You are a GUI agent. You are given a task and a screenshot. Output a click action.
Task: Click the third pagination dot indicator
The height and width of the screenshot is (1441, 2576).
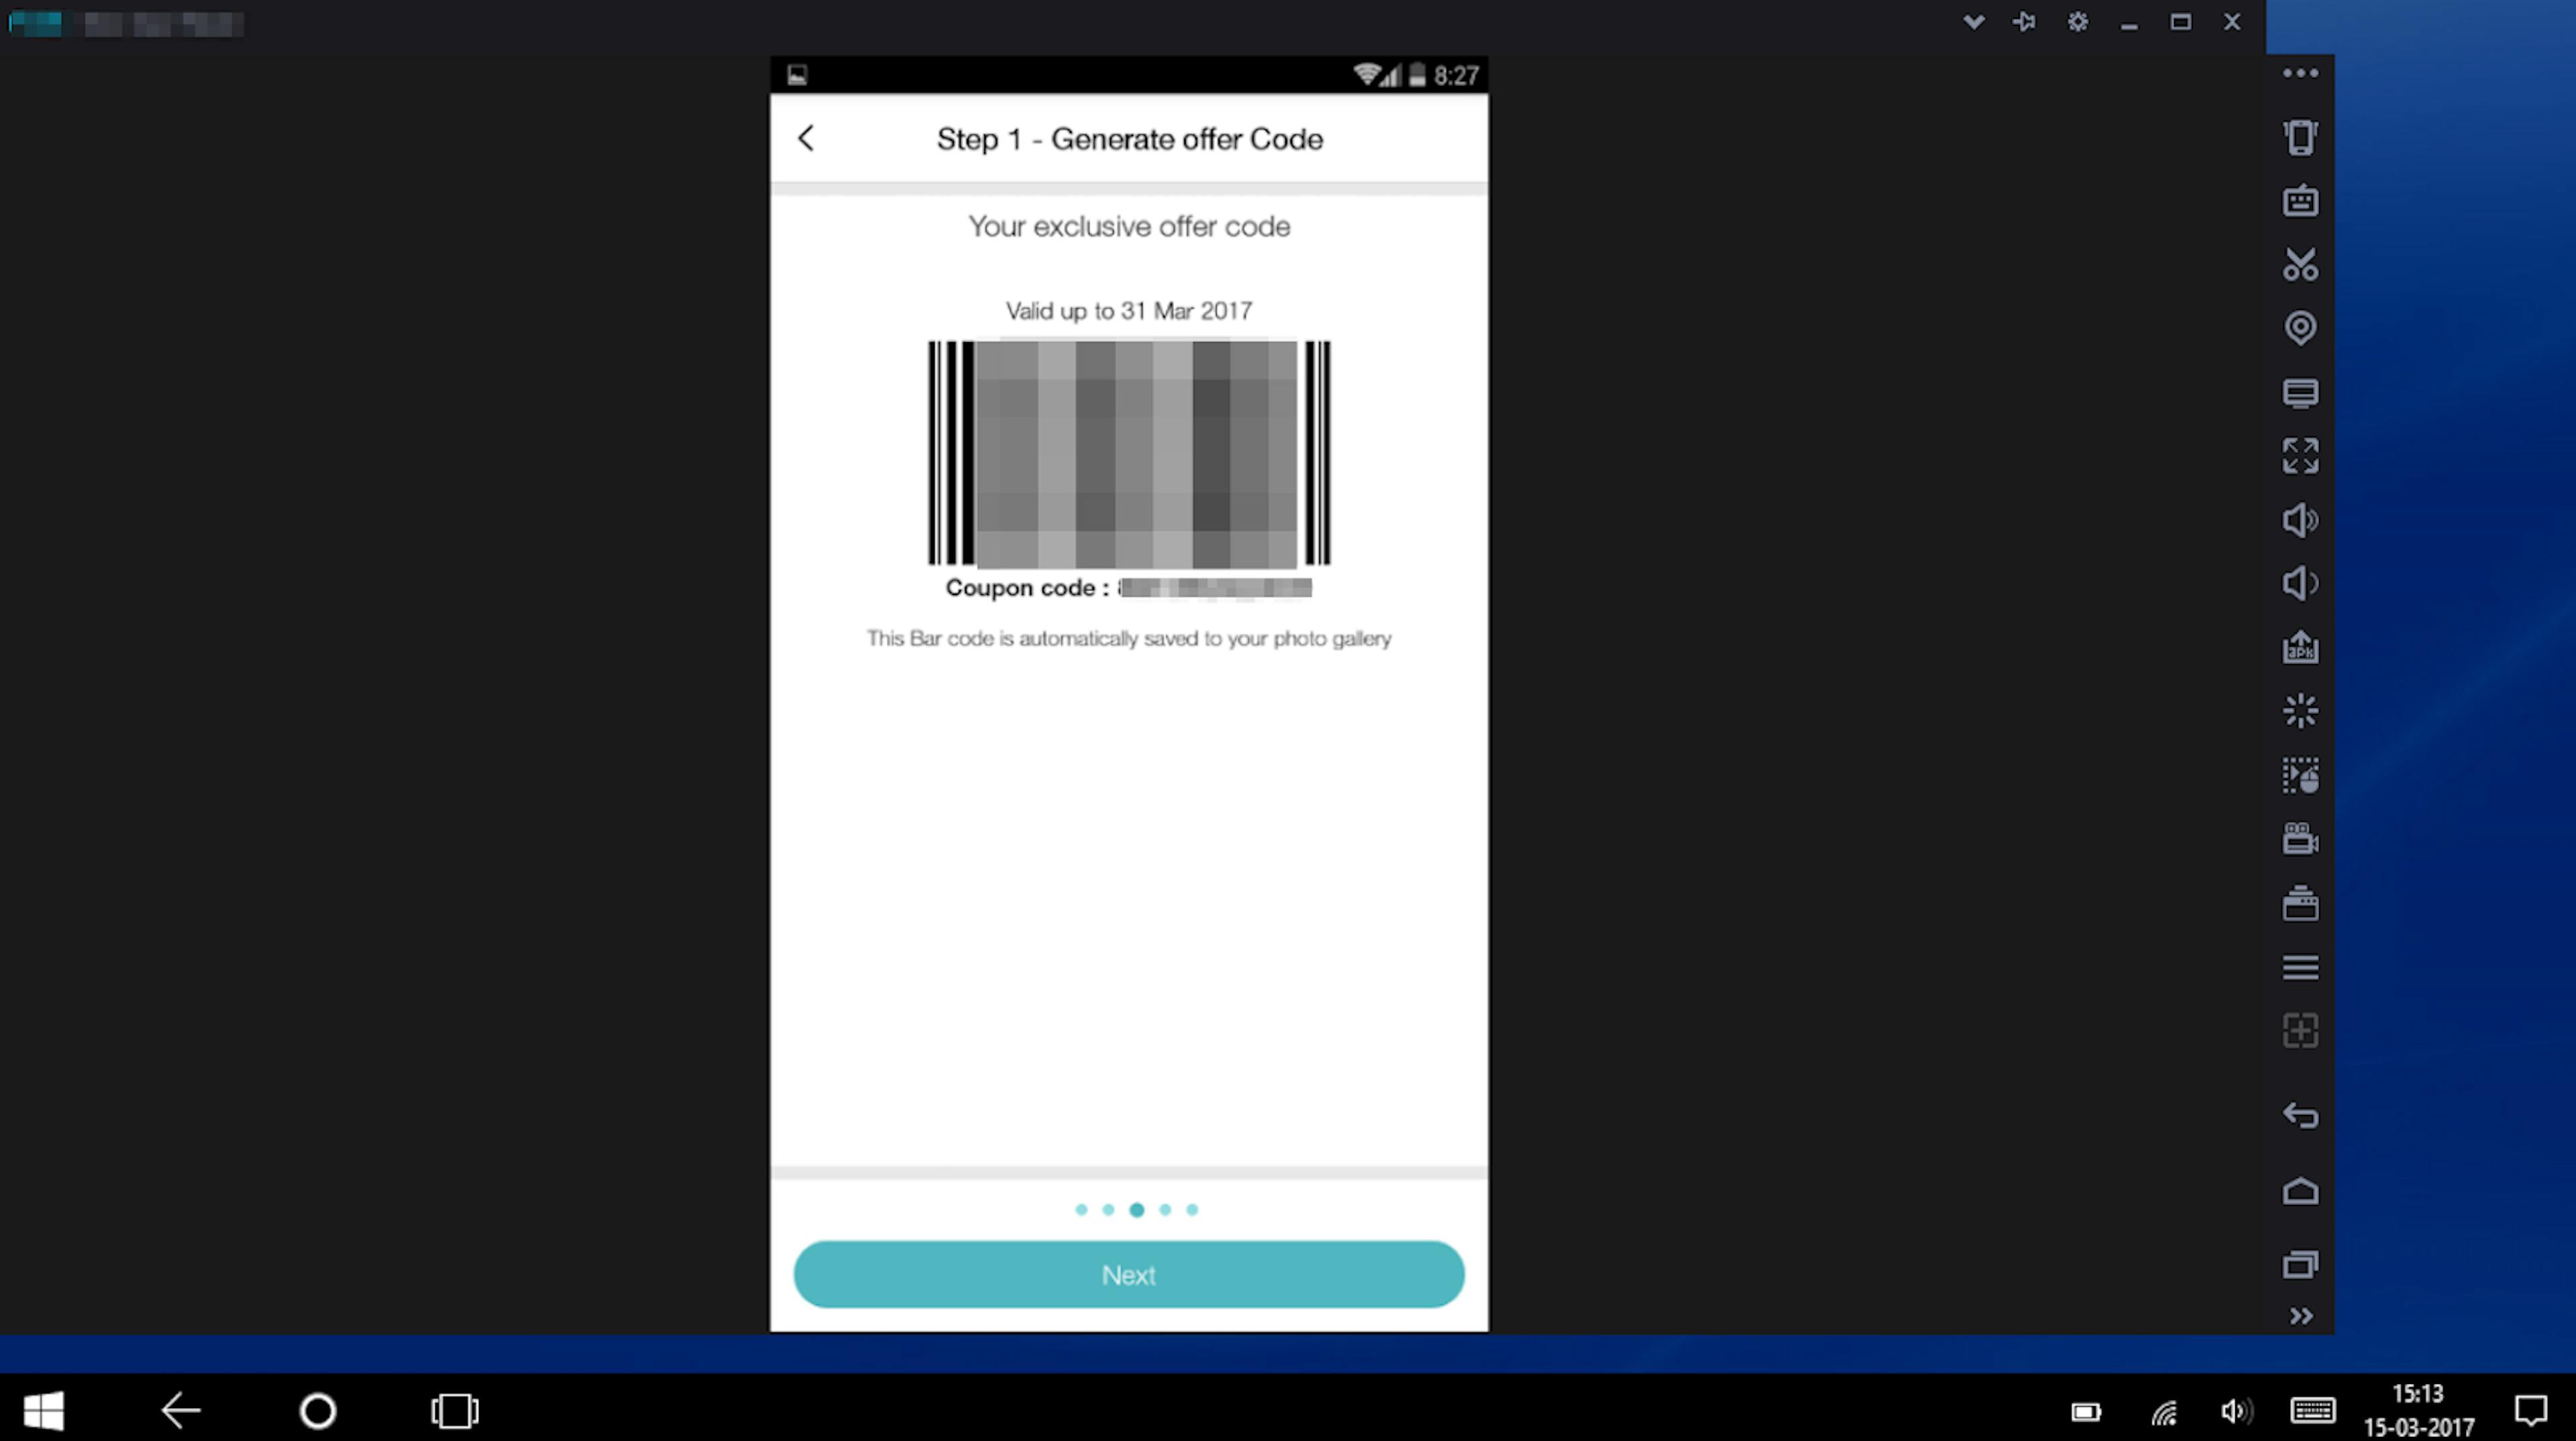(1136, 1209)
